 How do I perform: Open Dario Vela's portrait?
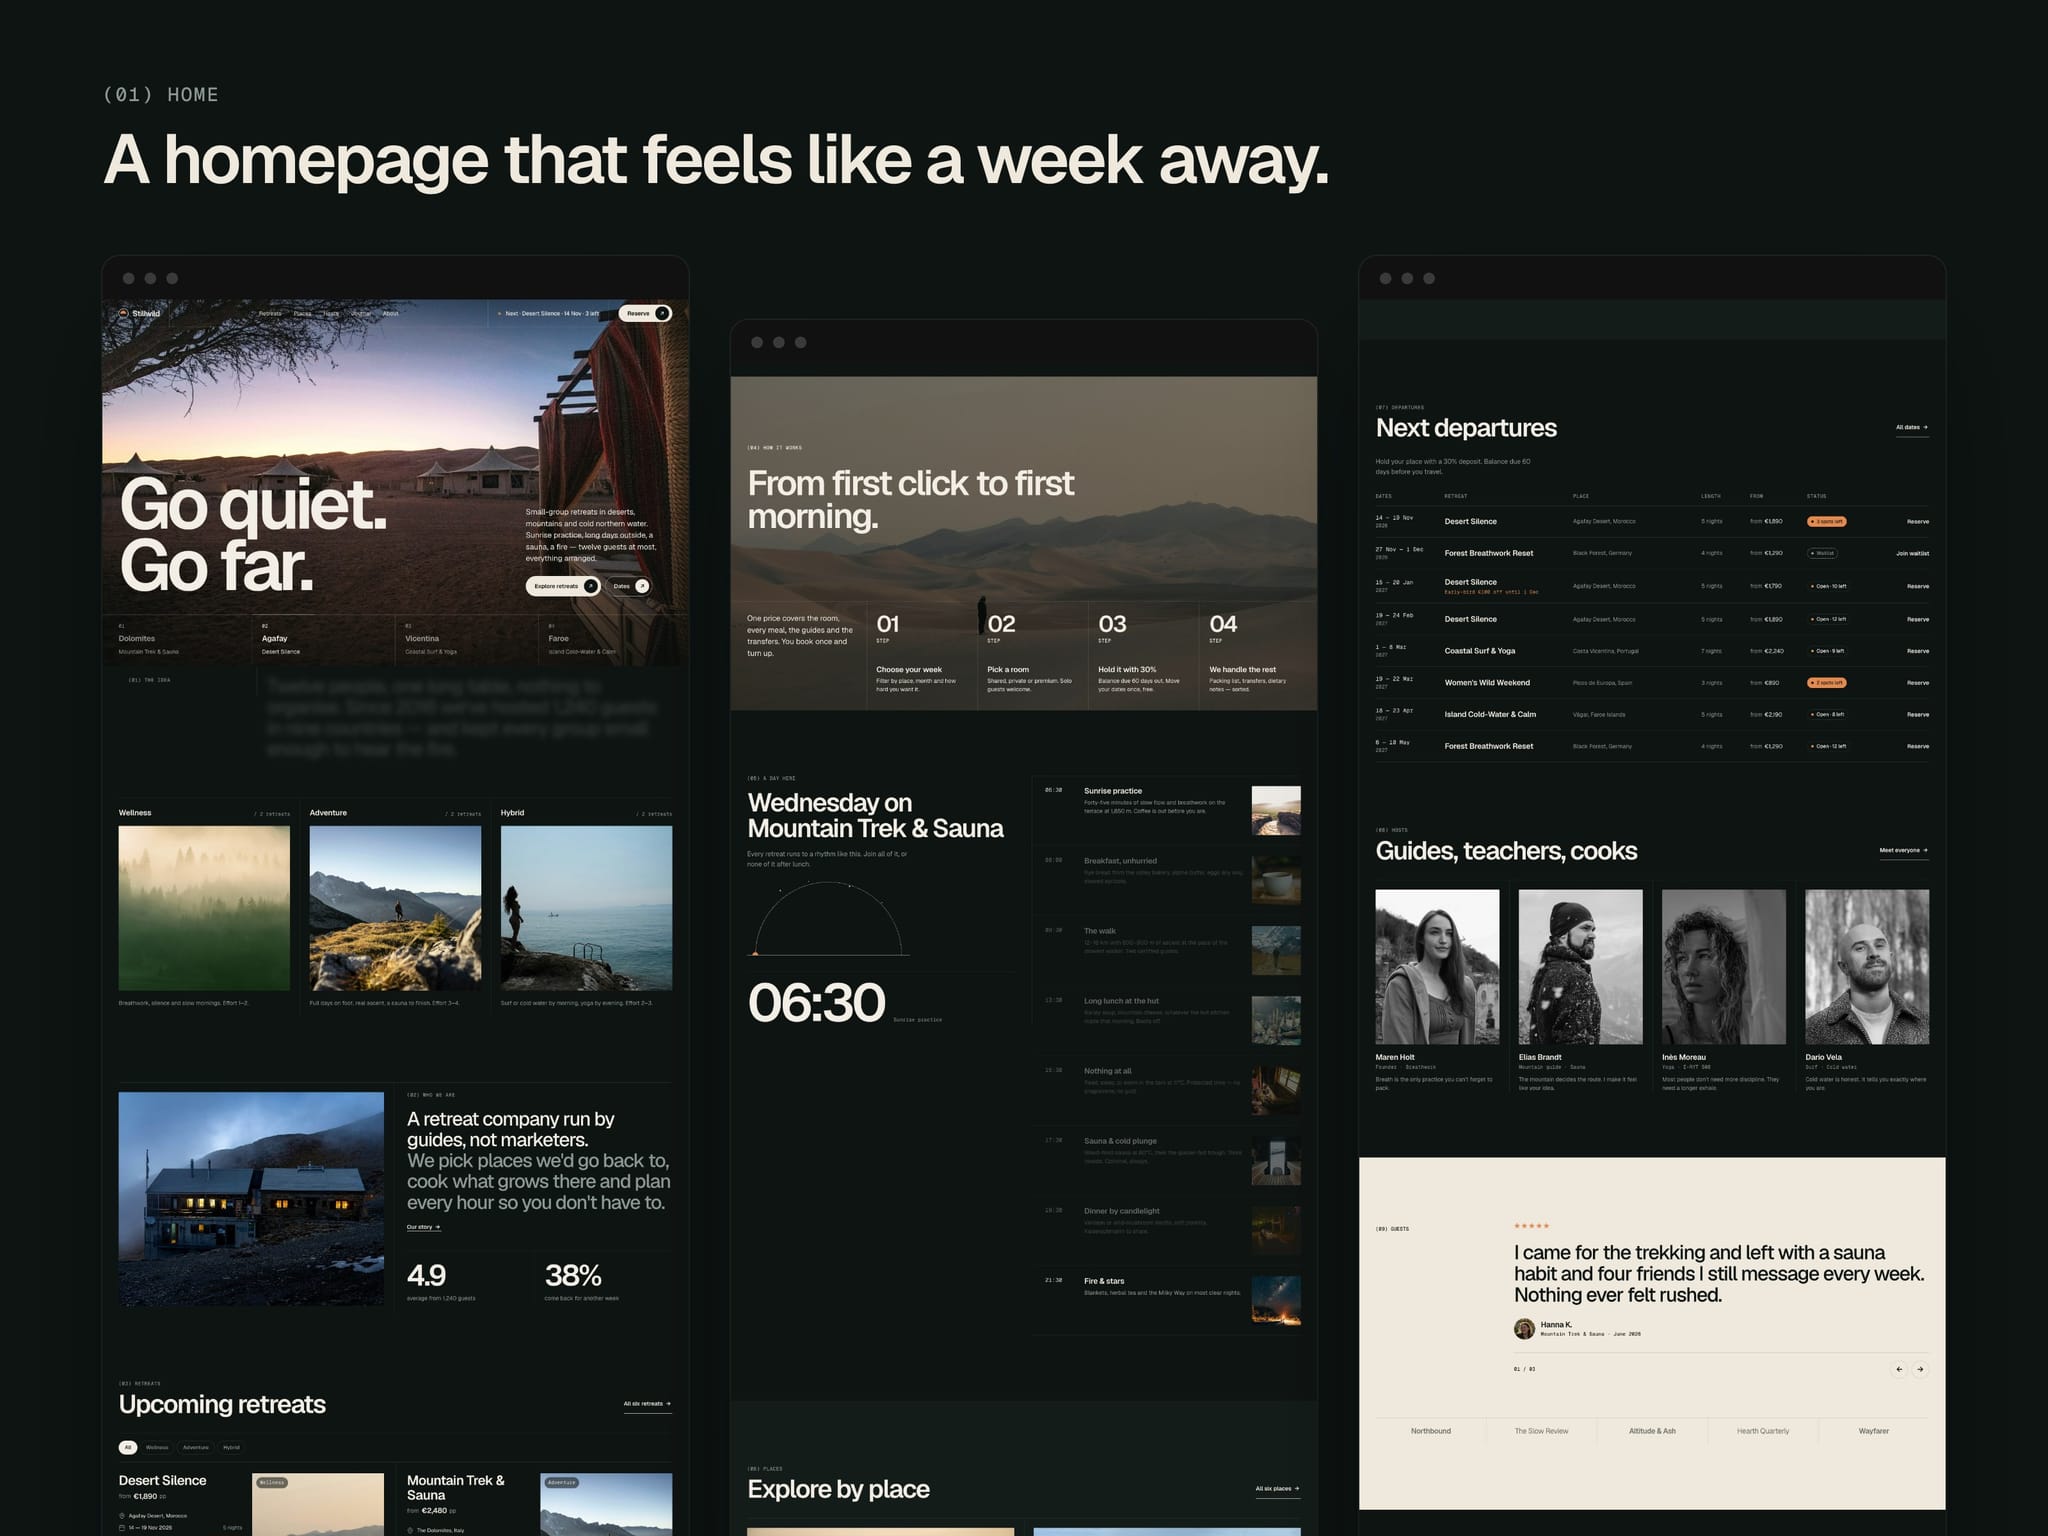point(1867,967)
